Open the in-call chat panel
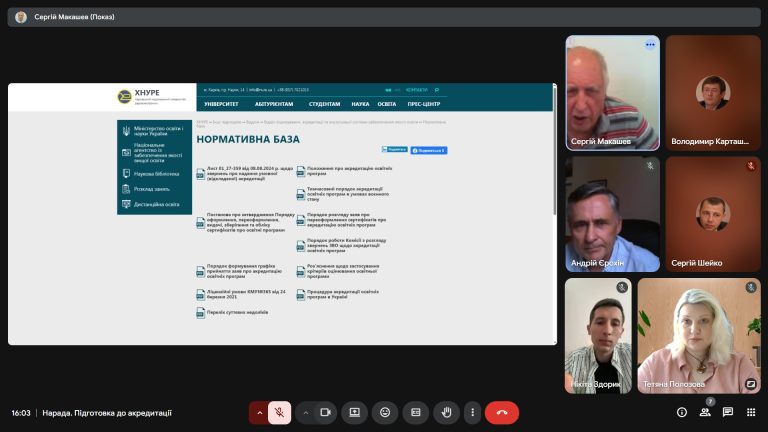The width and height of the screenshot is (768, 432). pyautogui.click(x=728, y=412)
